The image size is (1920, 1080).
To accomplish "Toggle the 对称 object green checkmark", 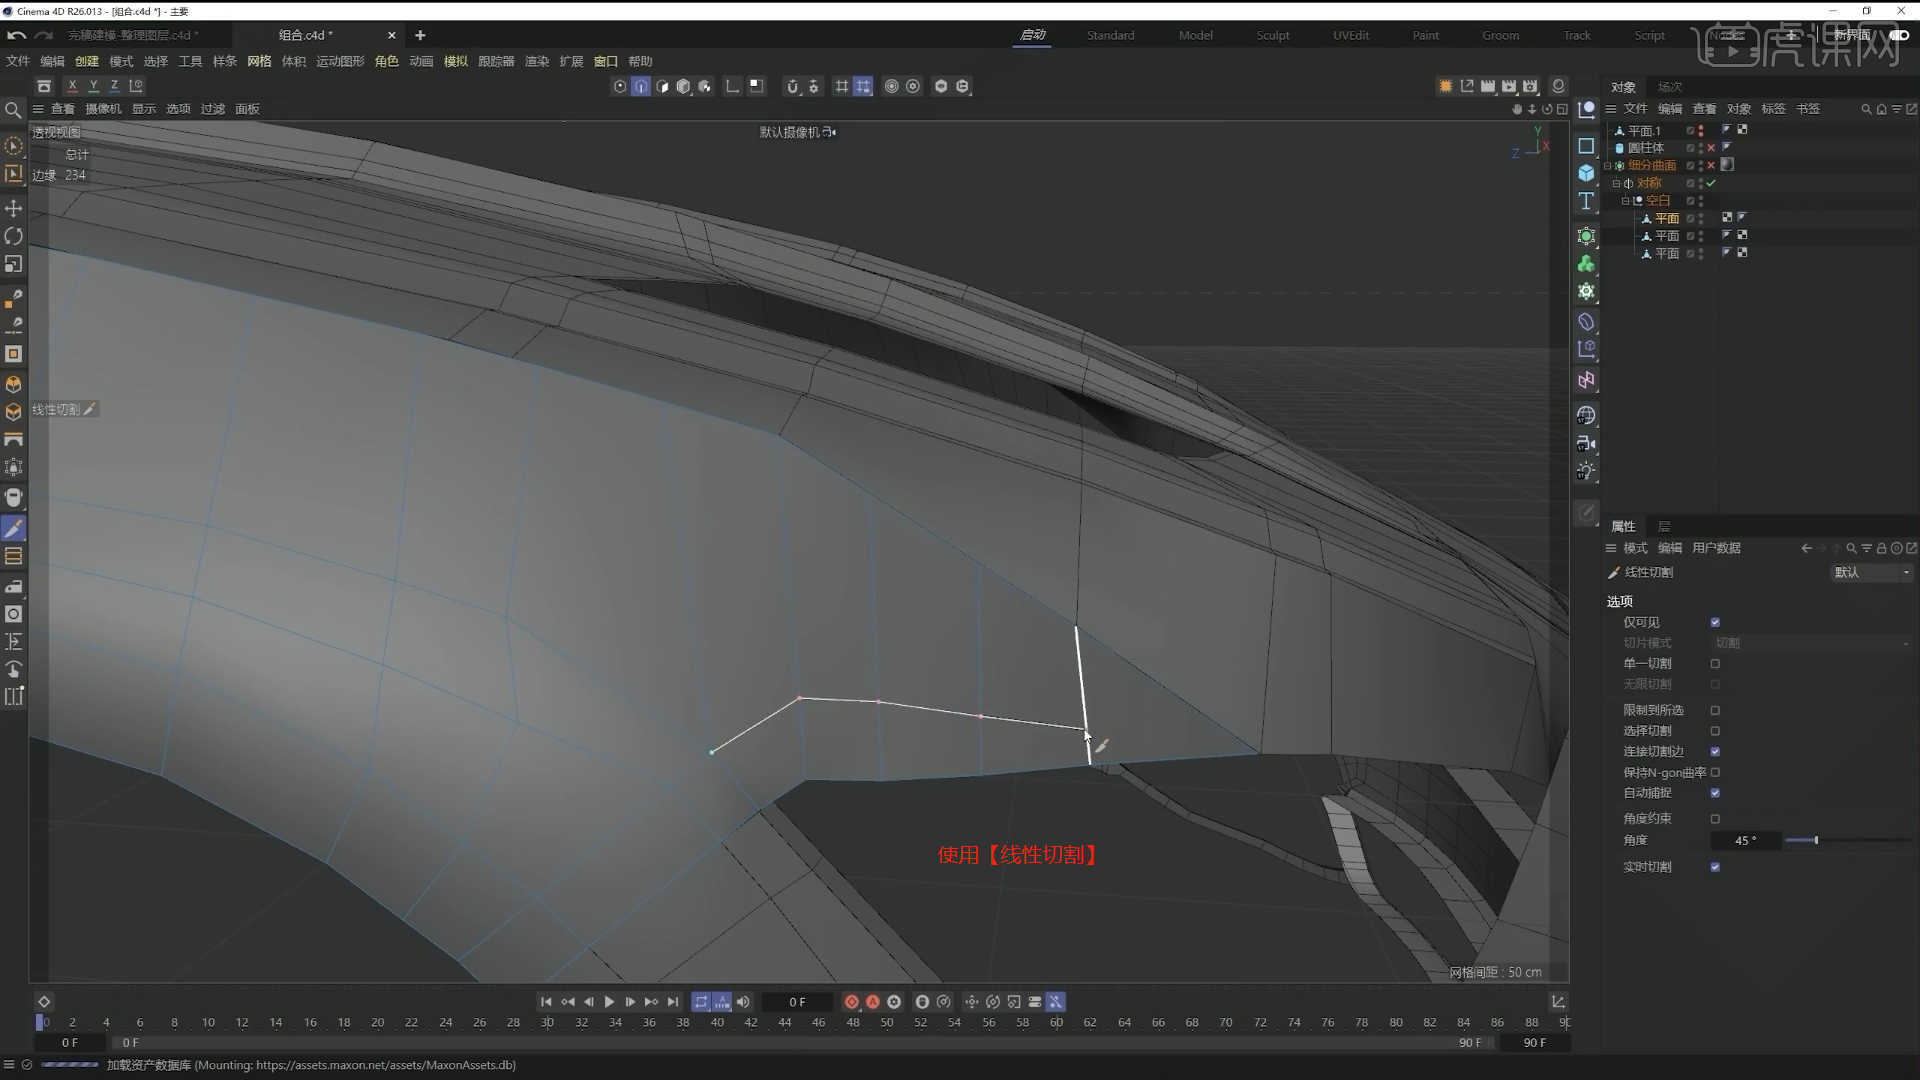I will tap(1711, 183).
